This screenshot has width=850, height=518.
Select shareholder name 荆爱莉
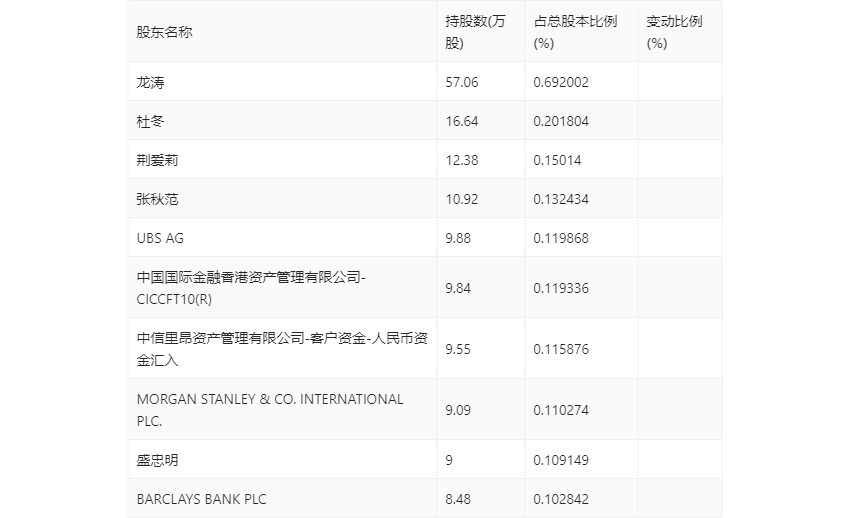coord(157,160)
